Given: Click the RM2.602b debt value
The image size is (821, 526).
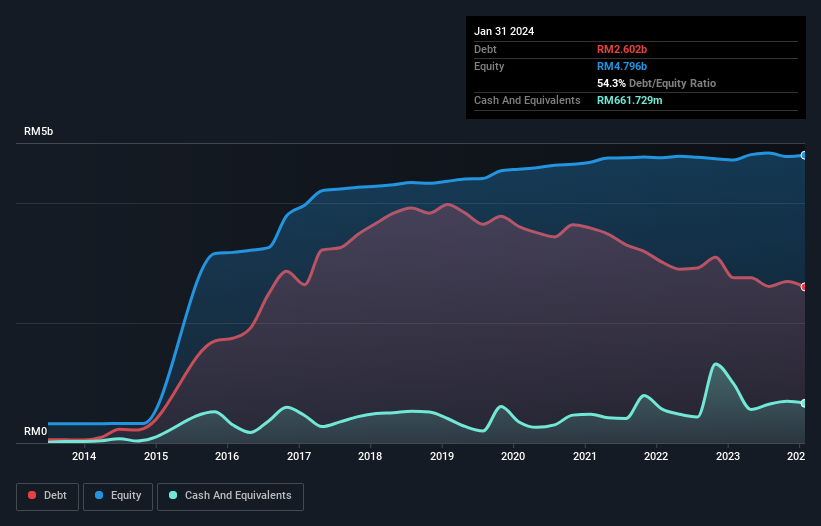Looking at the screenshot, I should tap(622, 49).
